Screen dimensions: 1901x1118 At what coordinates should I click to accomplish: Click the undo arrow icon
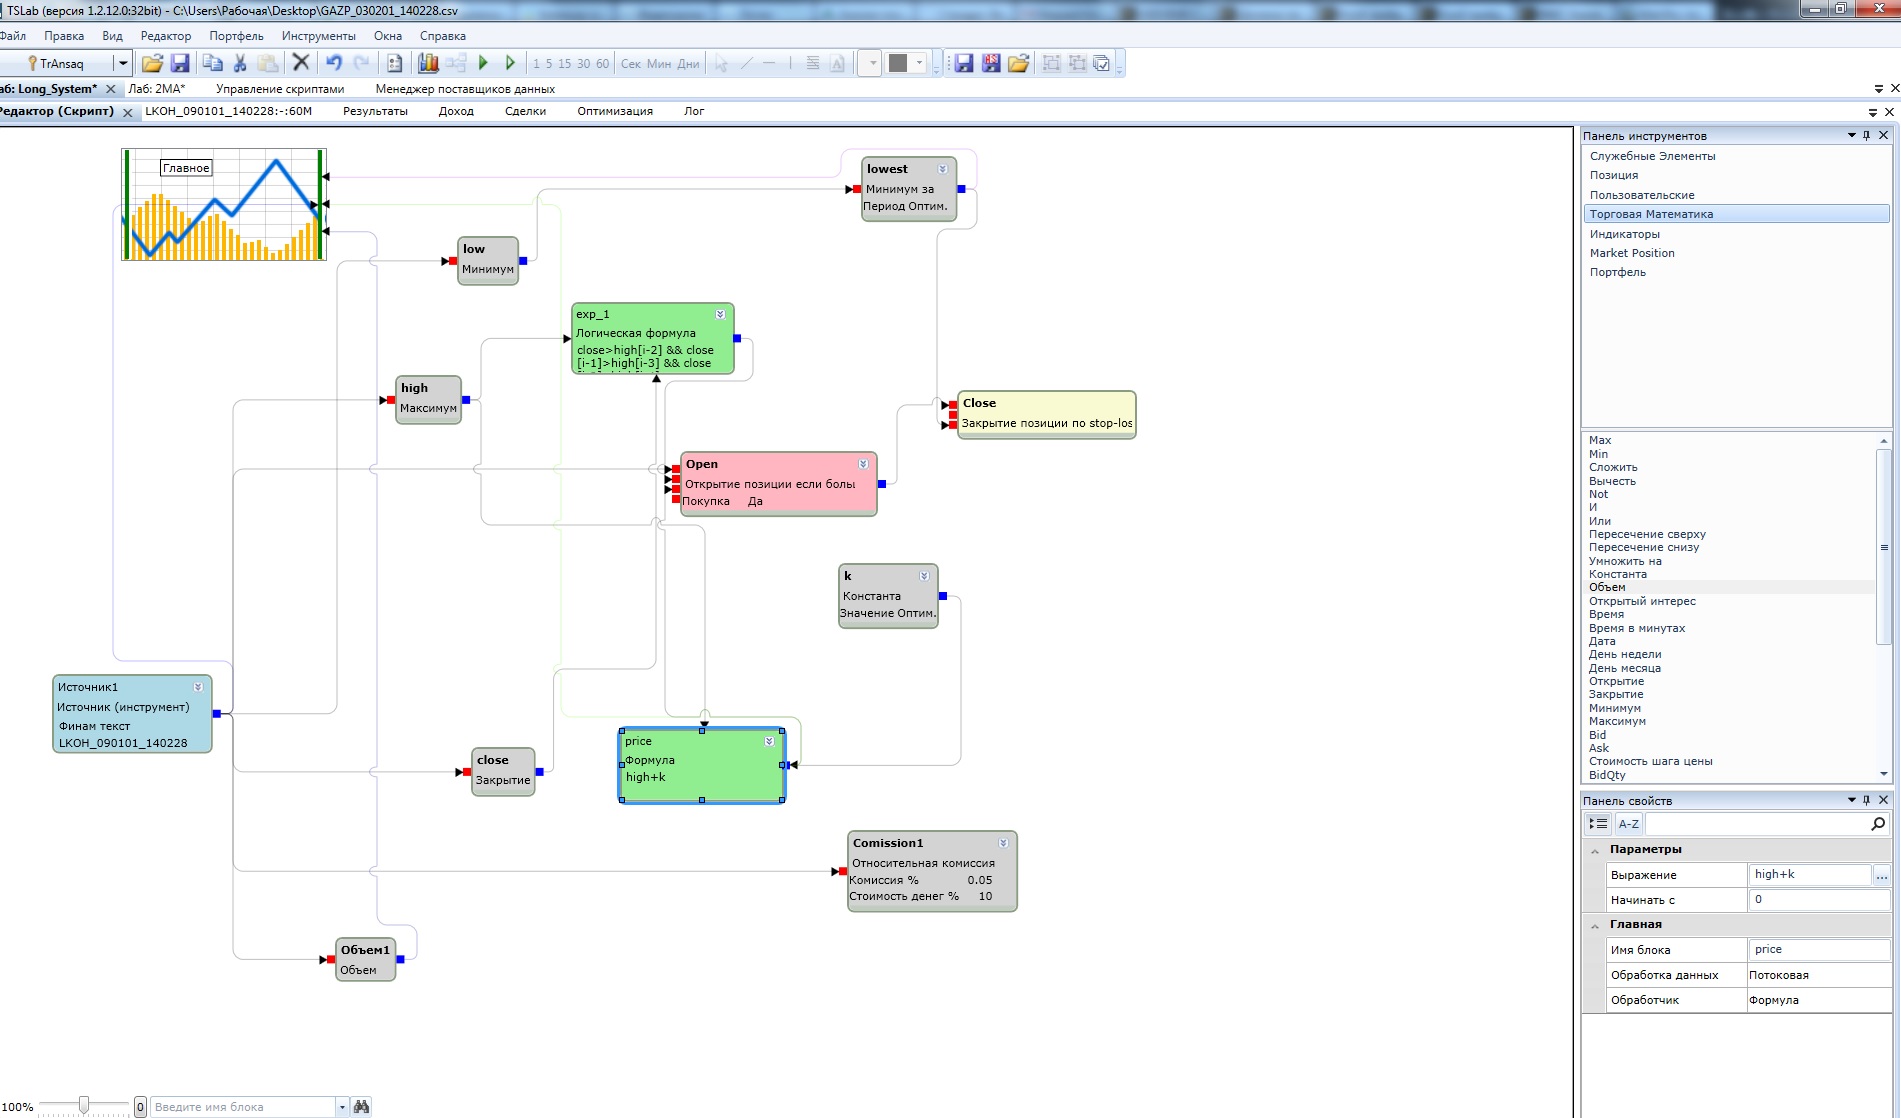pos(334,63)
